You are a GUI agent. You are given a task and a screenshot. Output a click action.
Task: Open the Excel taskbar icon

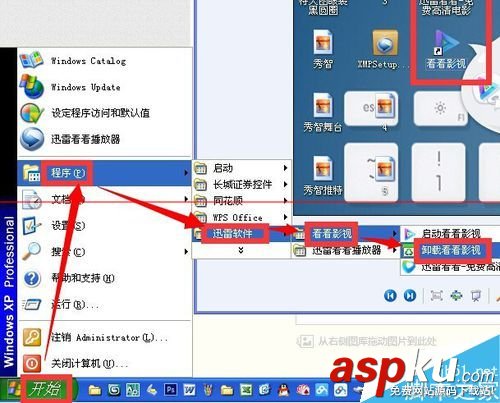(246, 390)
